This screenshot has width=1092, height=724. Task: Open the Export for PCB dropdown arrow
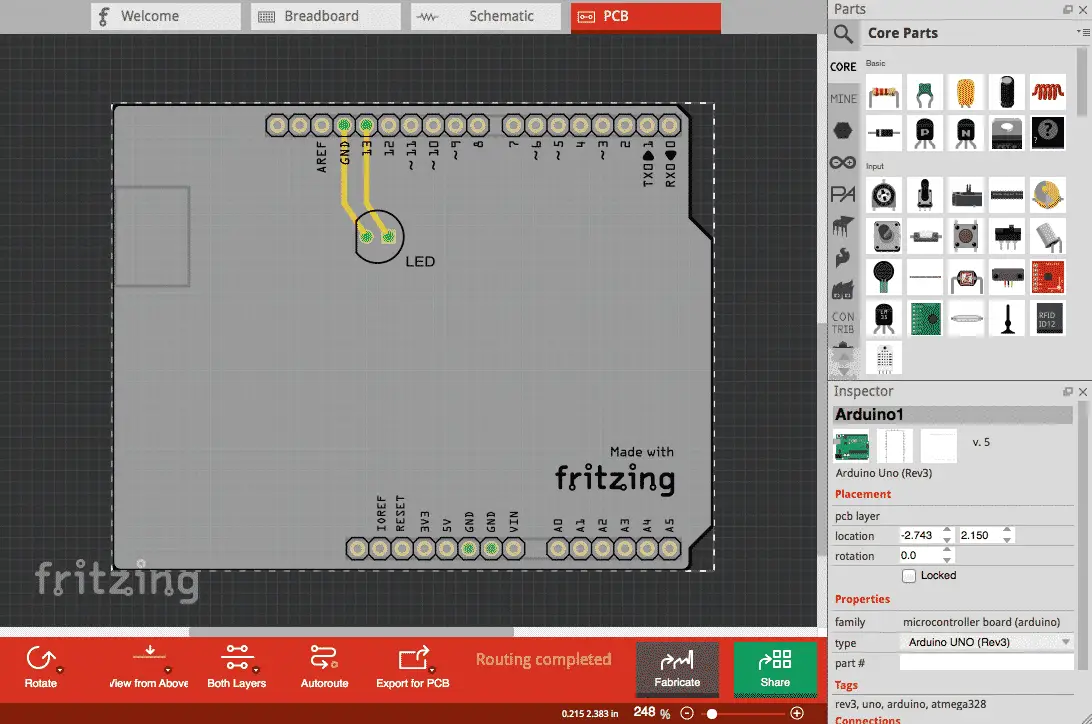[432, 670]
